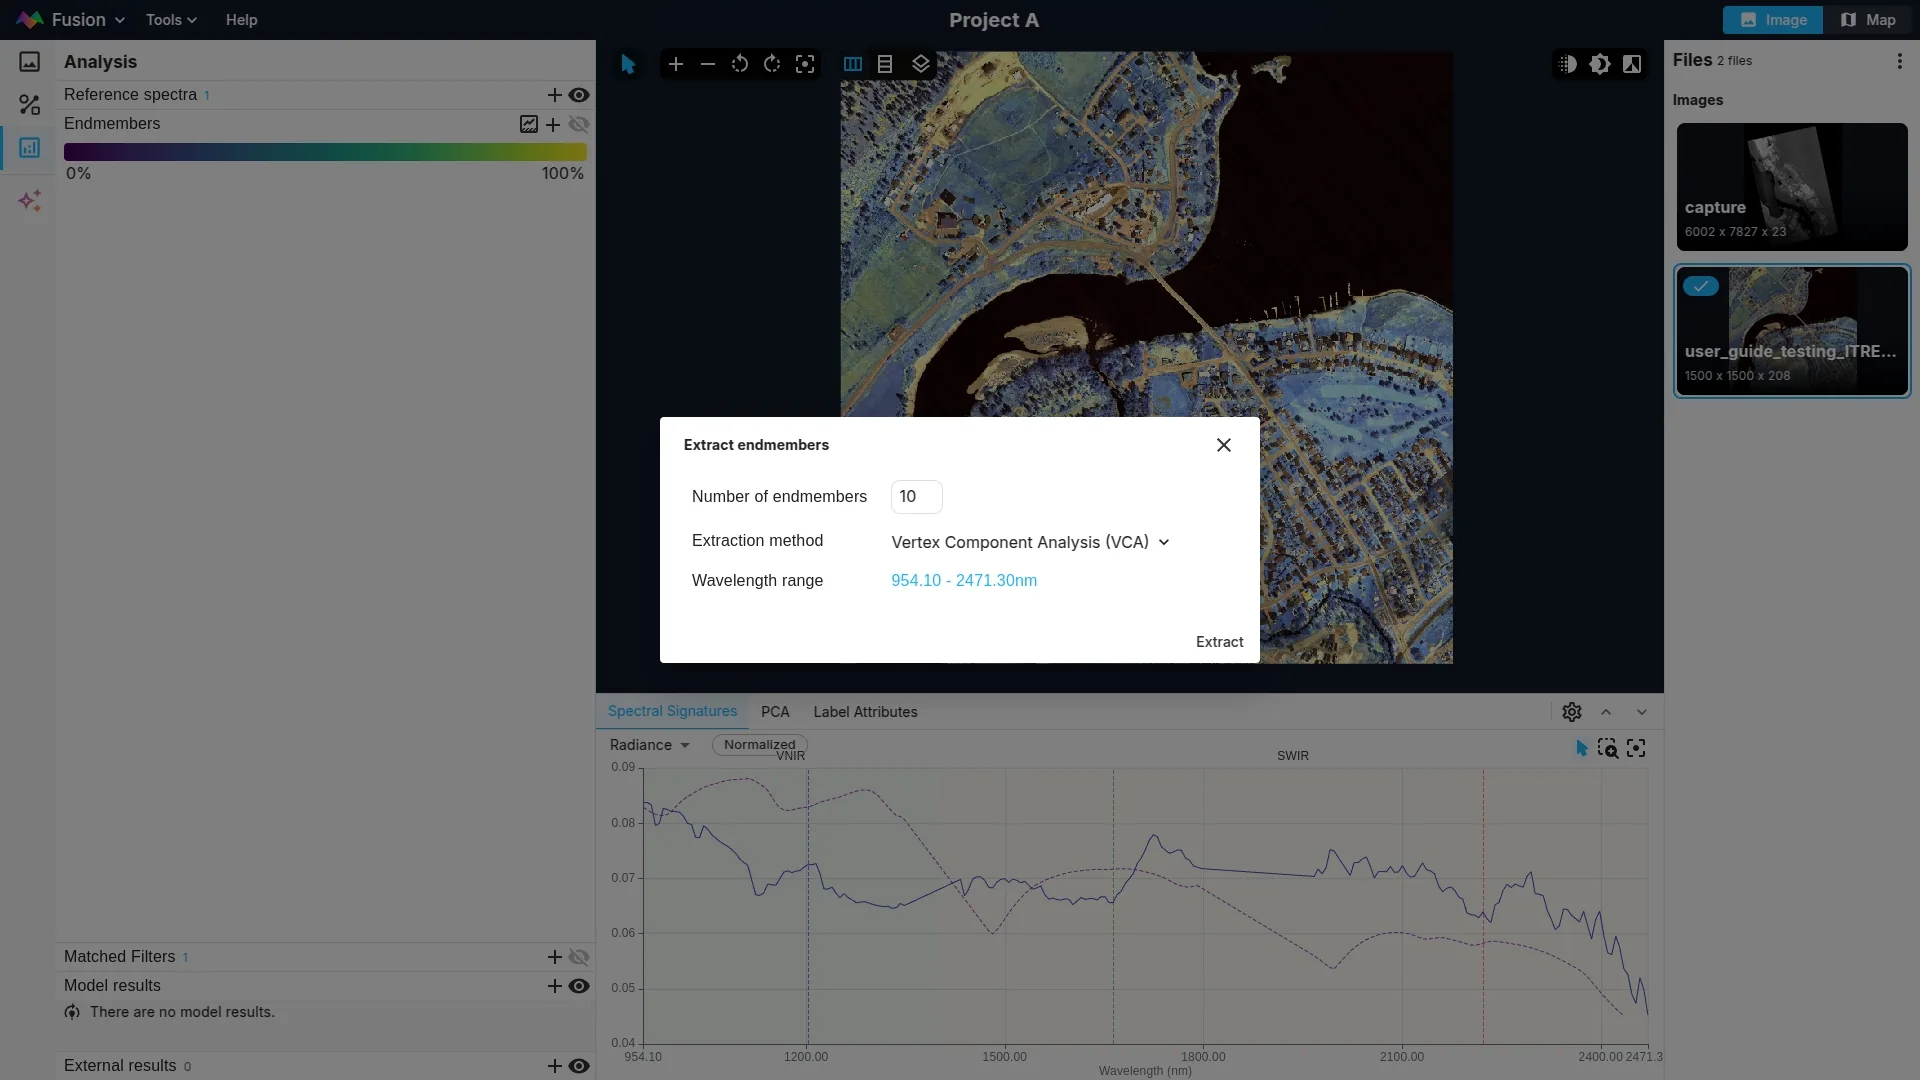Click the zoom in plus icon
This screenshot has height=1080, width=1920.
pyautogui.click(x=676, y=64)
